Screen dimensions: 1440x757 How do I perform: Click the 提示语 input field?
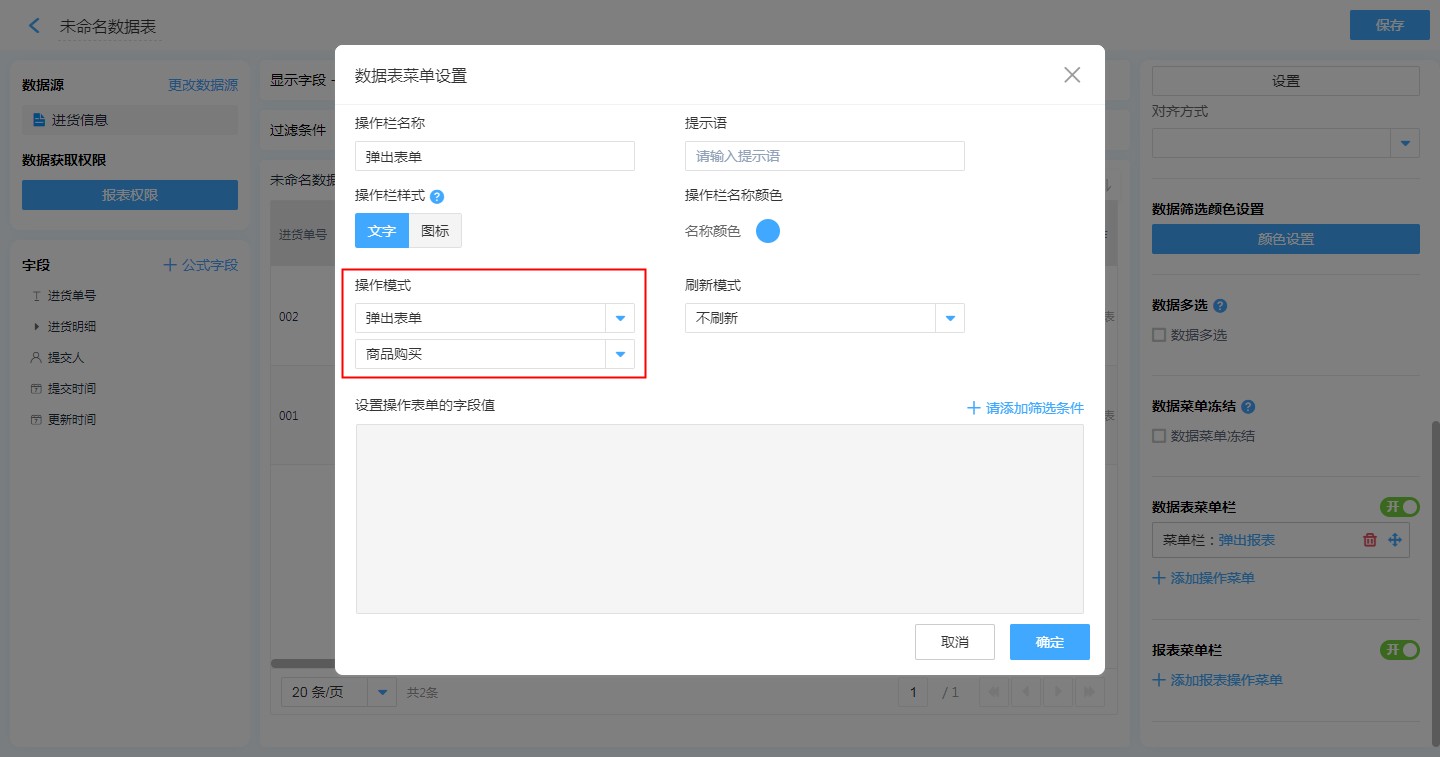pos(824,156)
